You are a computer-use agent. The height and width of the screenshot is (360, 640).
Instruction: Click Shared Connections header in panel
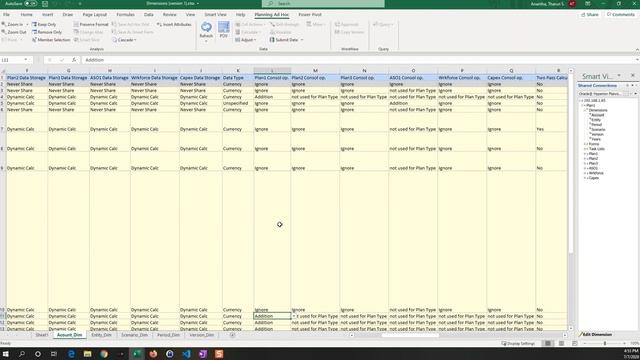[597, 85]
